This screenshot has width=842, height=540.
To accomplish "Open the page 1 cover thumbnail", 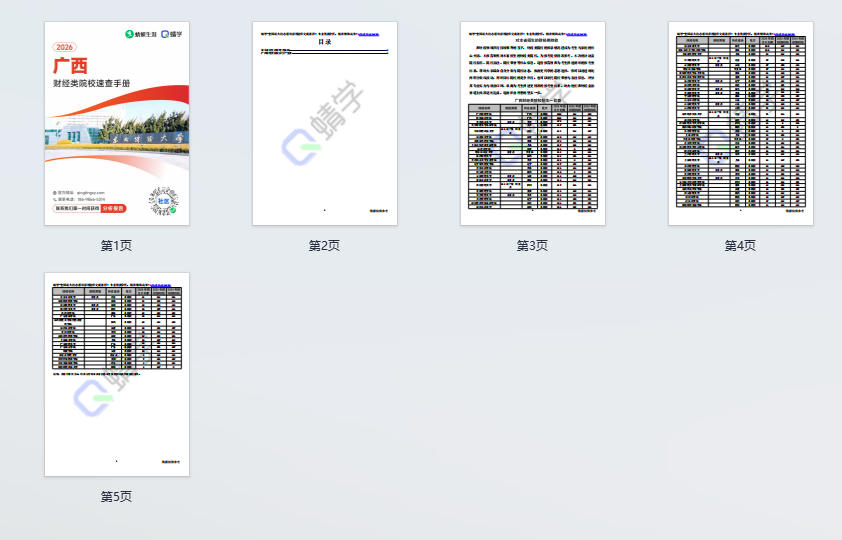I will [116, 123].
